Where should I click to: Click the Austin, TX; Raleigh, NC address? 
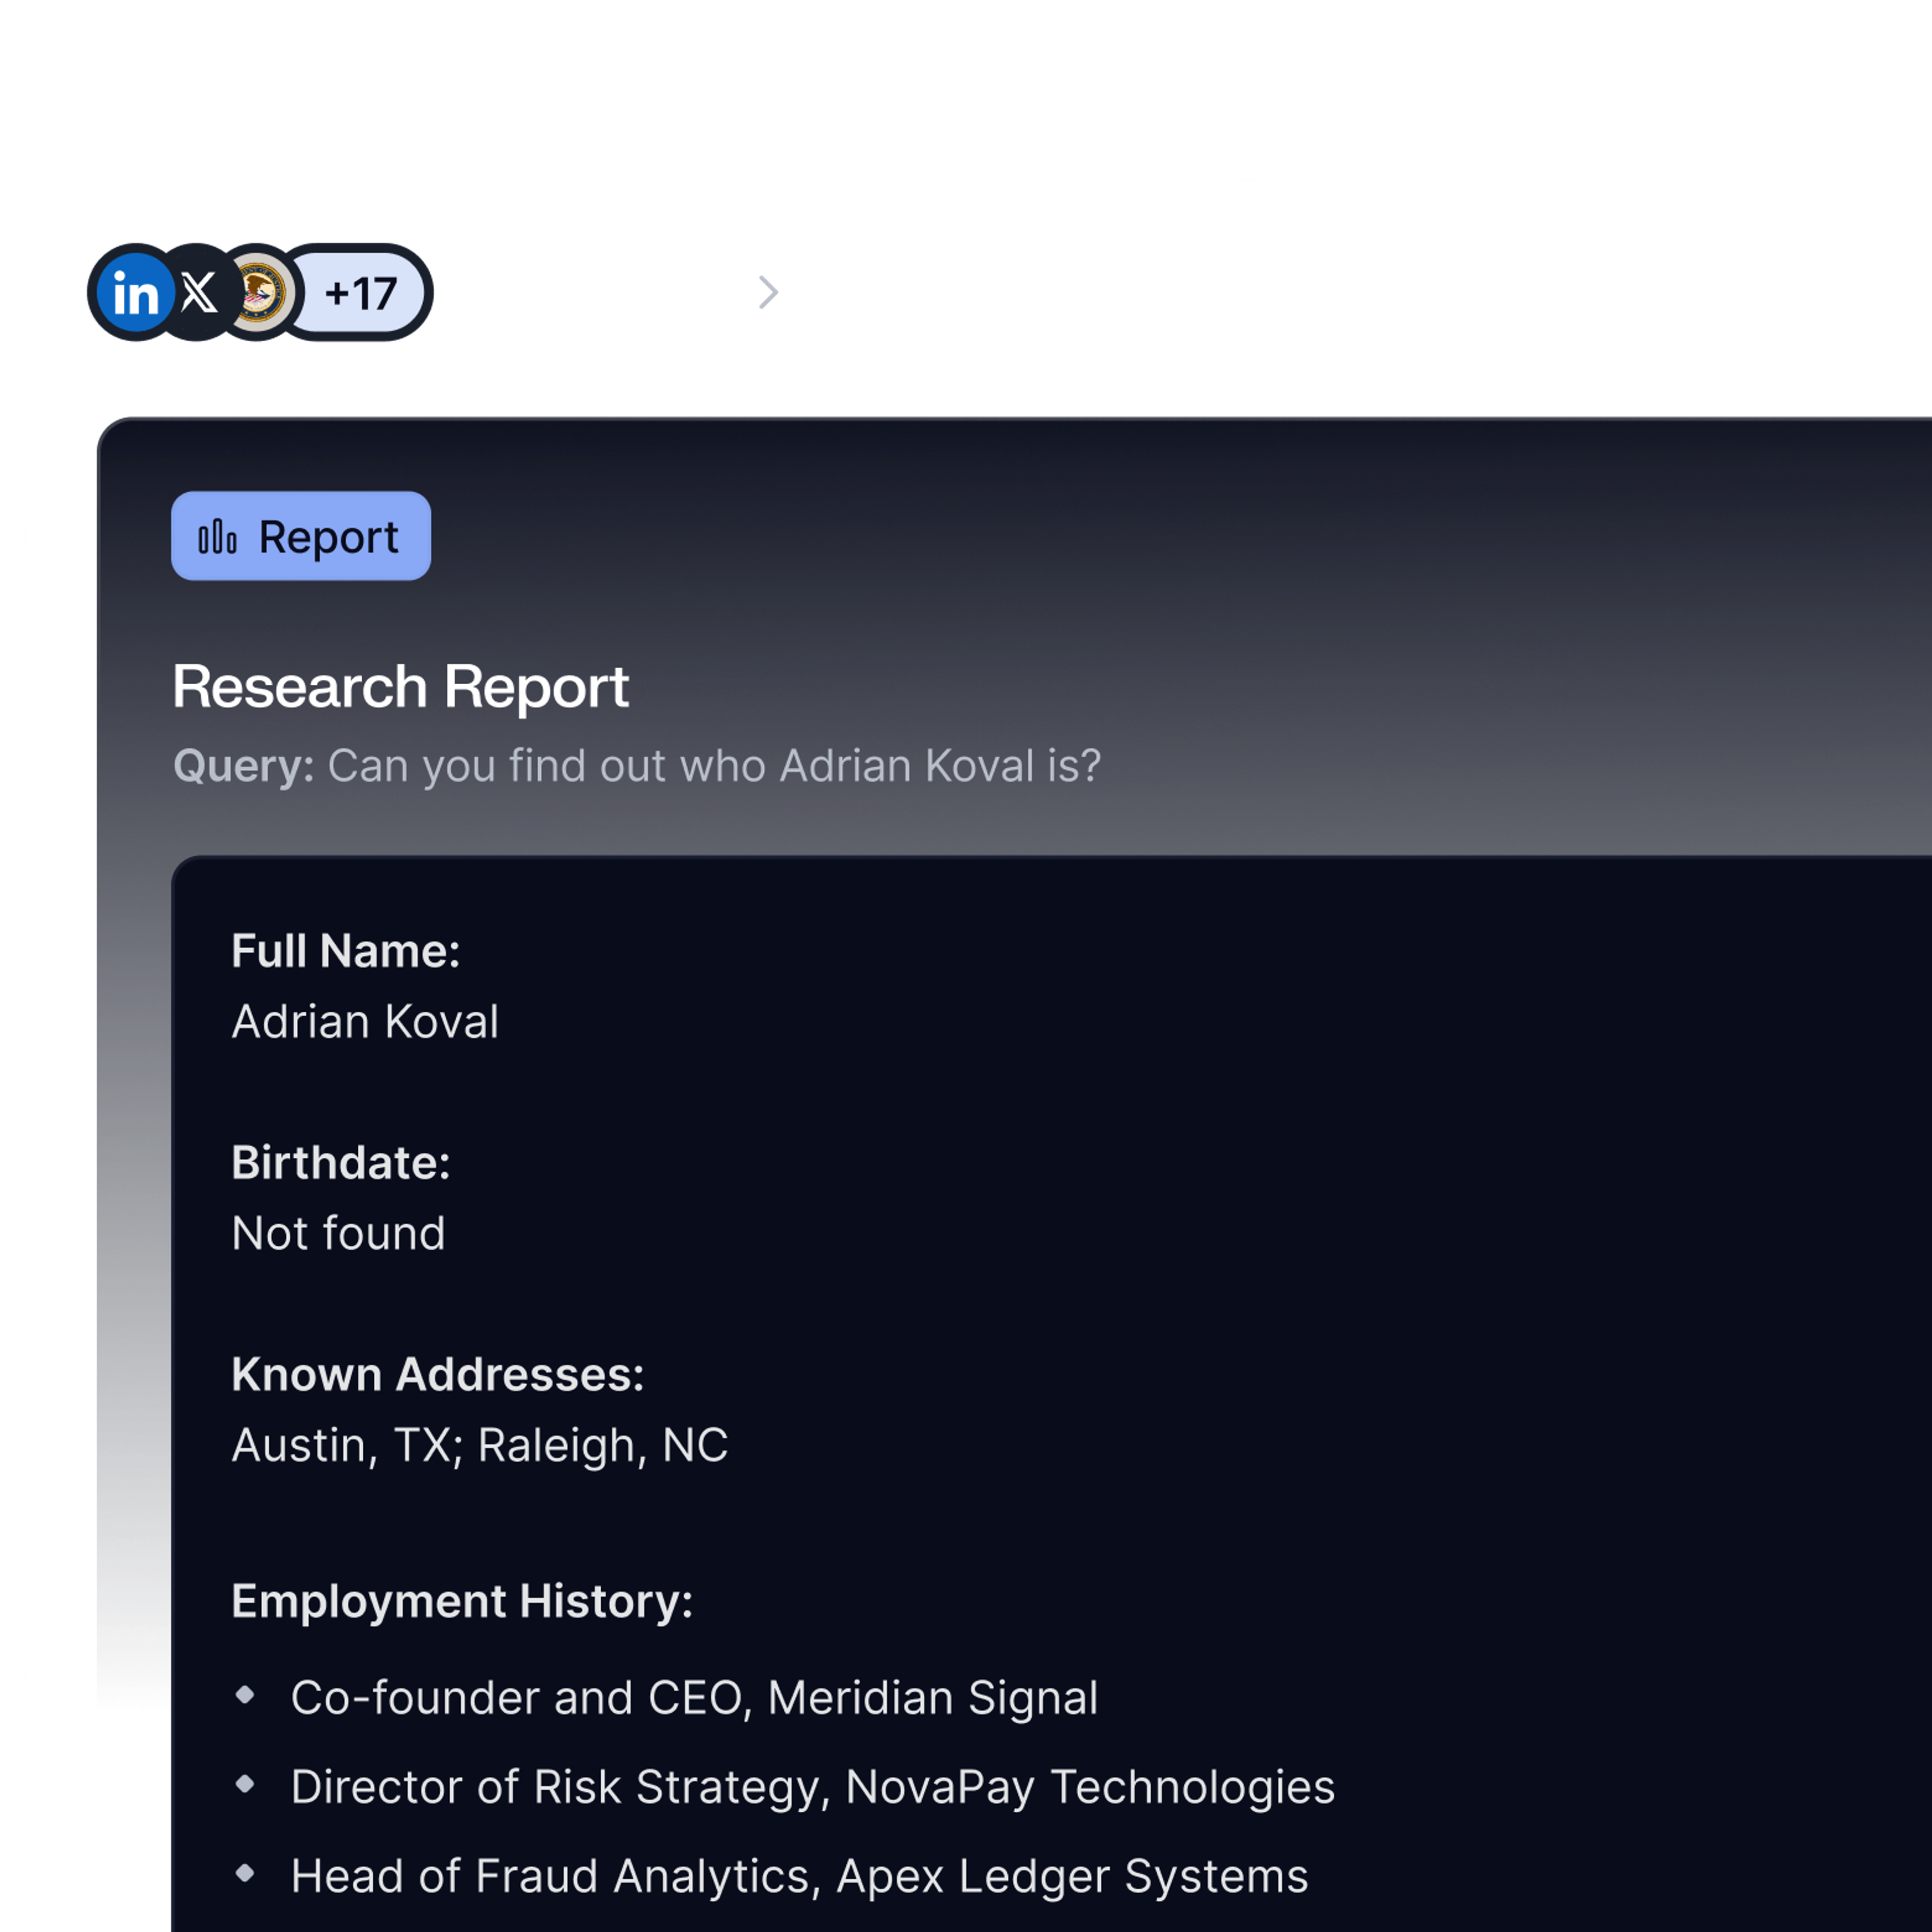tap(479, 1445)
